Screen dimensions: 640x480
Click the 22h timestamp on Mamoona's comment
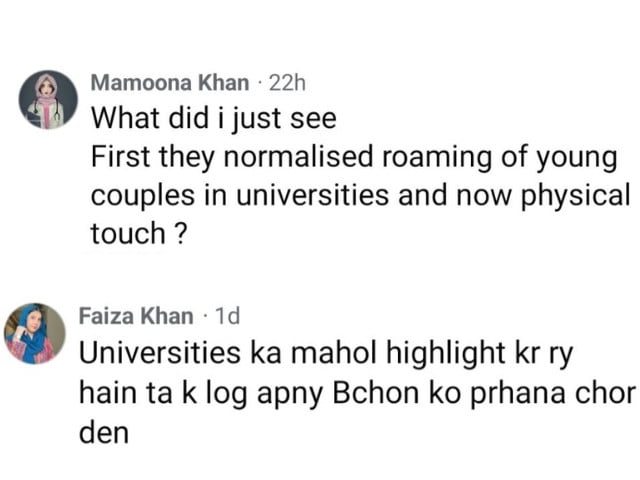point(287,83)
